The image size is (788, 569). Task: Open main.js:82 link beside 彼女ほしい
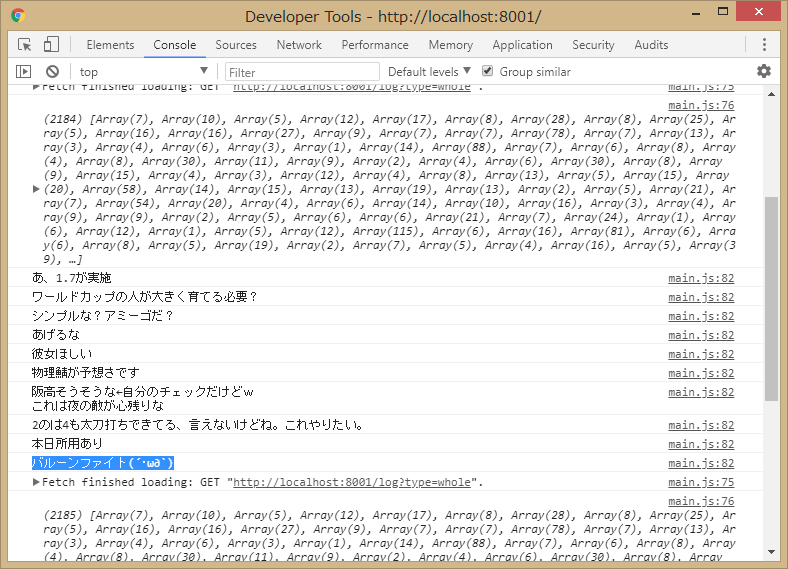(x=701, y=354)
